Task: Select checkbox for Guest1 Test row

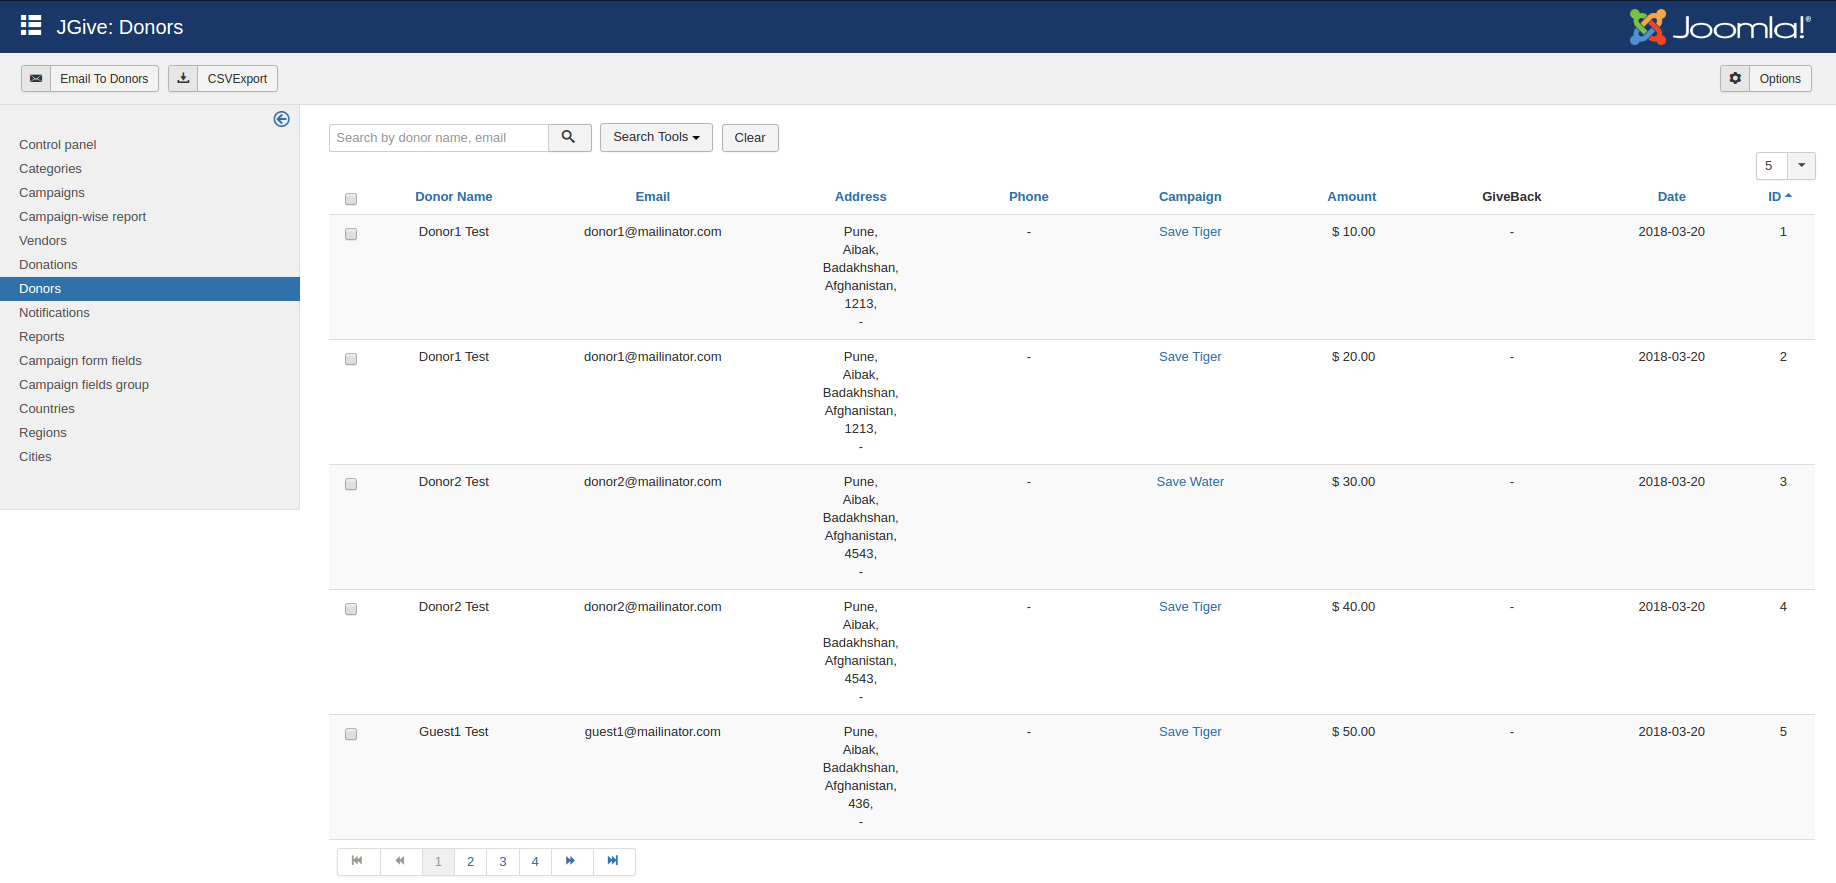Action: 351,734
